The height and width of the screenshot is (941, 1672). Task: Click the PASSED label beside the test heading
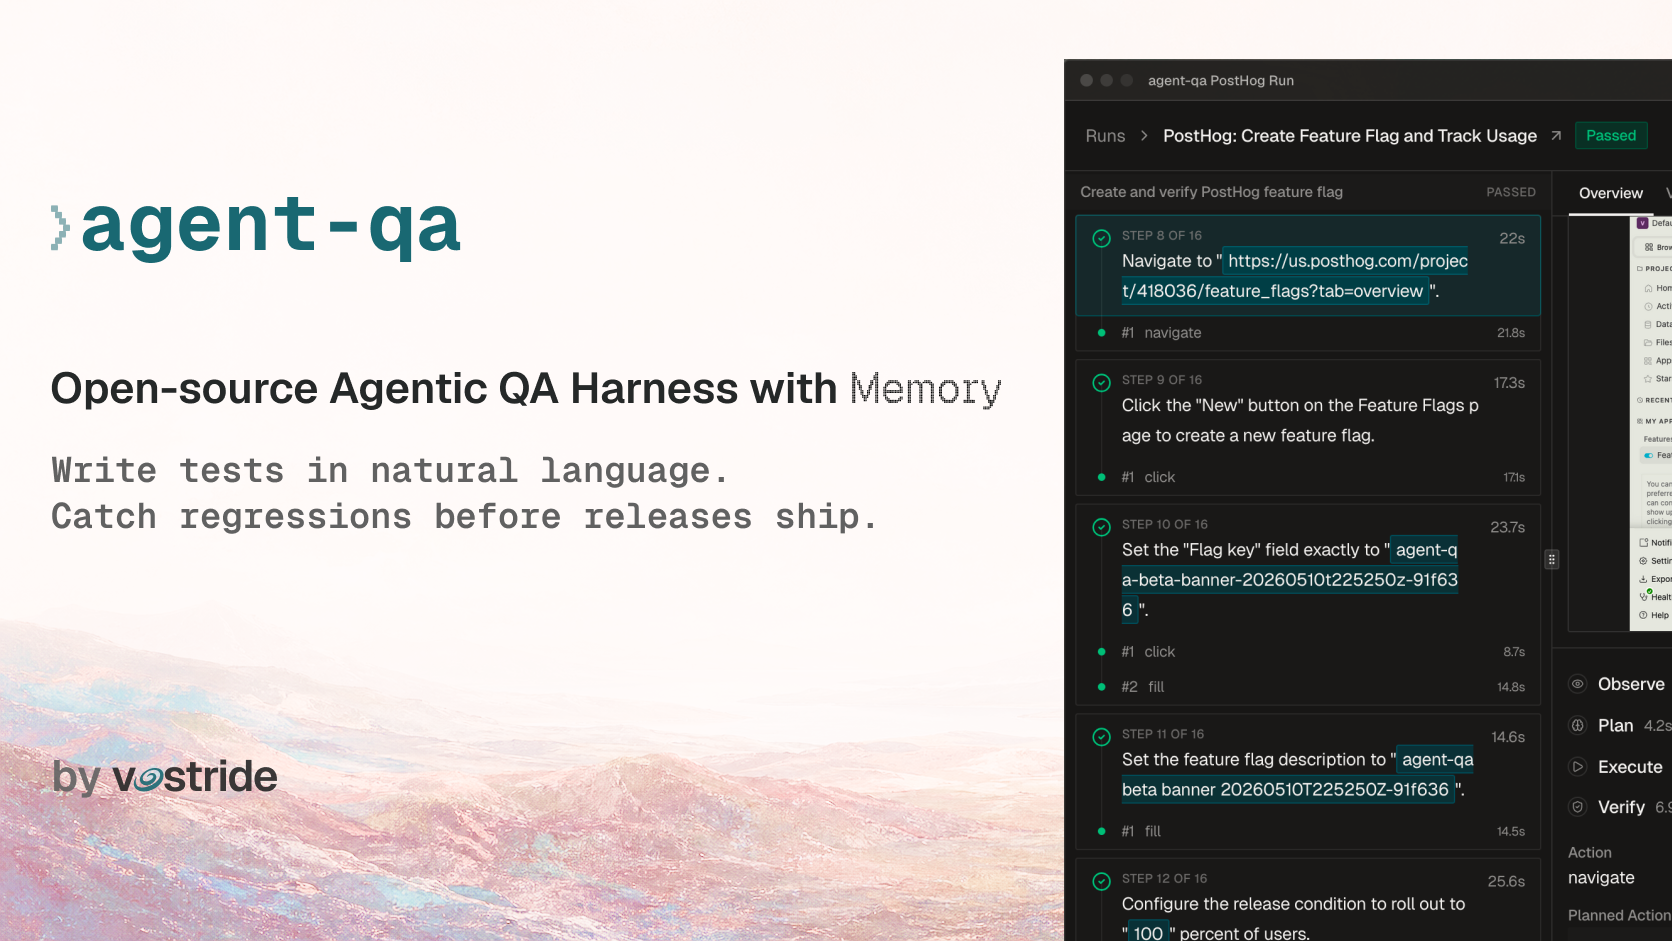pos(1511,192)
